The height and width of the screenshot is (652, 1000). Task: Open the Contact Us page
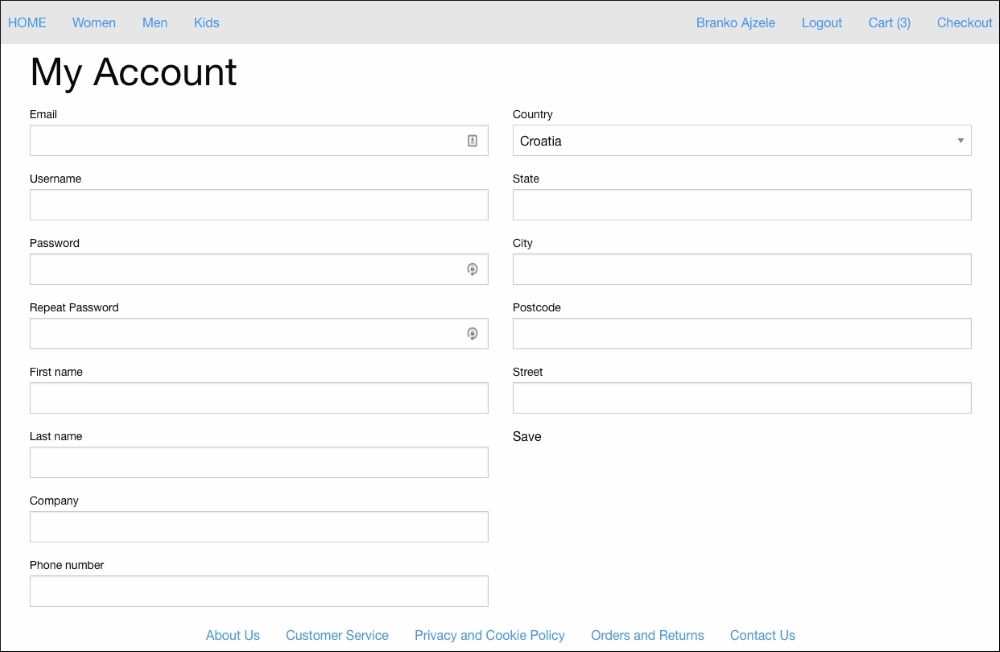(762, 635)
